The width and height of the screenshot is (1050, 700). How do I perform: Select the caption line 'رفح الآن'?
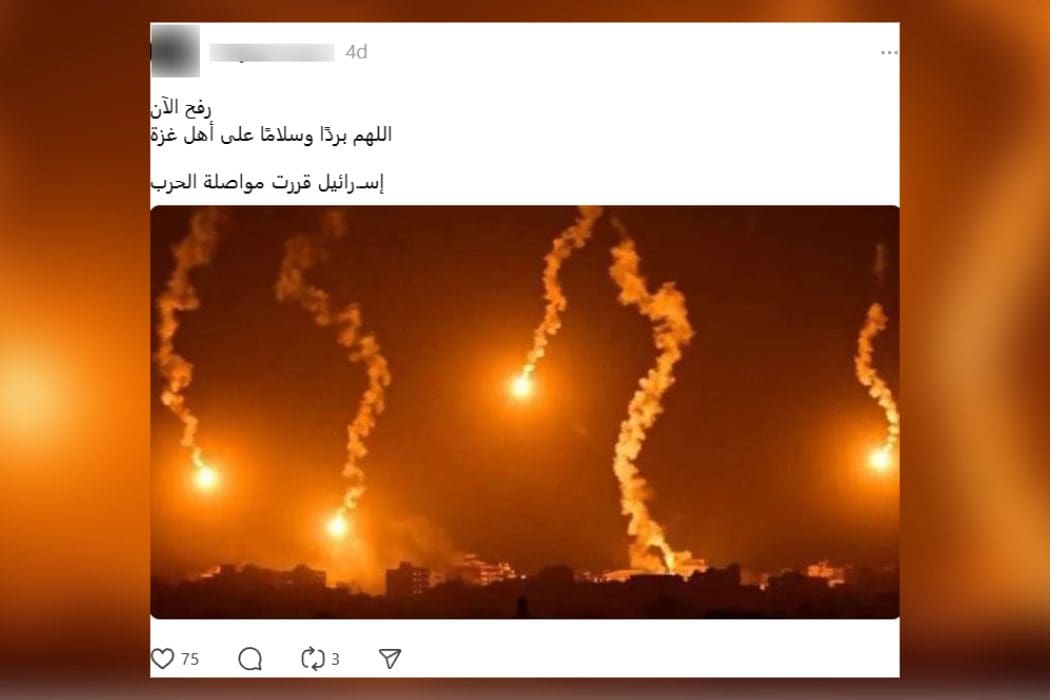(x=181, y=107)
